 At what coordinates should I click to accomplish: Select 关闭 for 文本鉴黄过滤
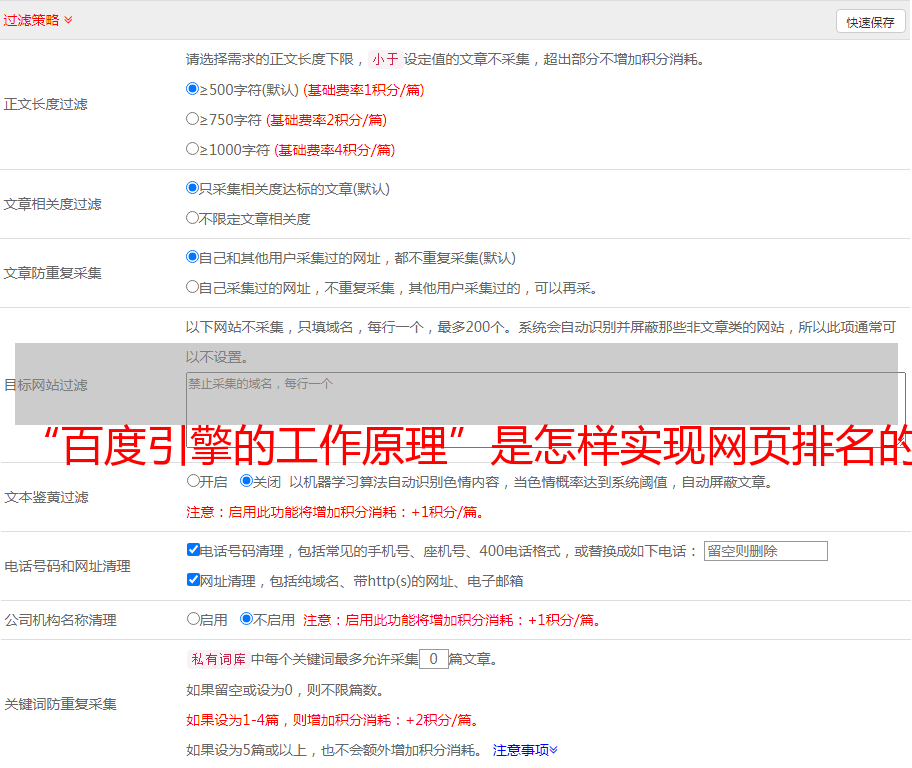(247, 481)
